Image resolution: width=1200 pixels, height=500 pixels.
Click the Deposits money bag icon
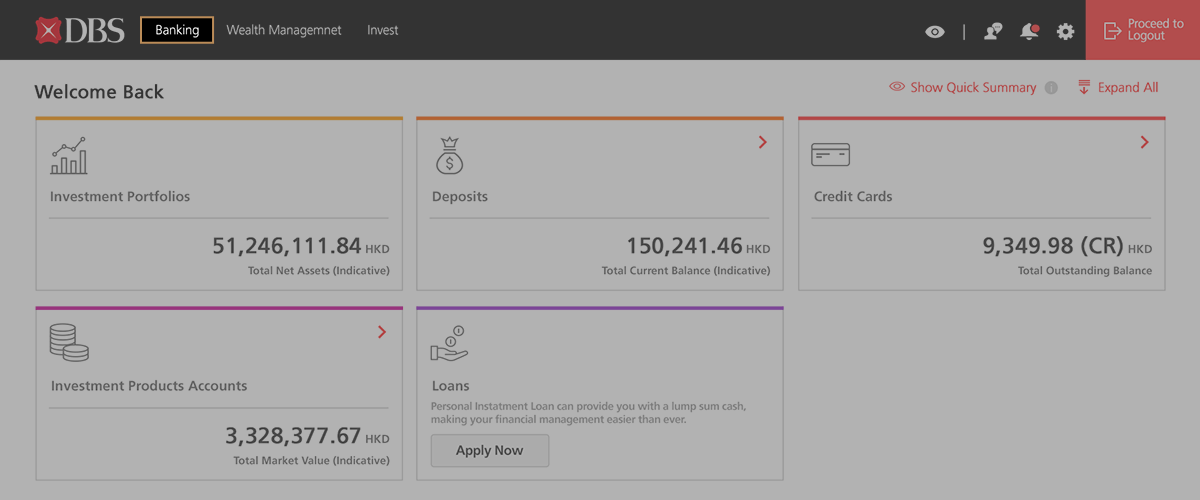pos(449,156)
